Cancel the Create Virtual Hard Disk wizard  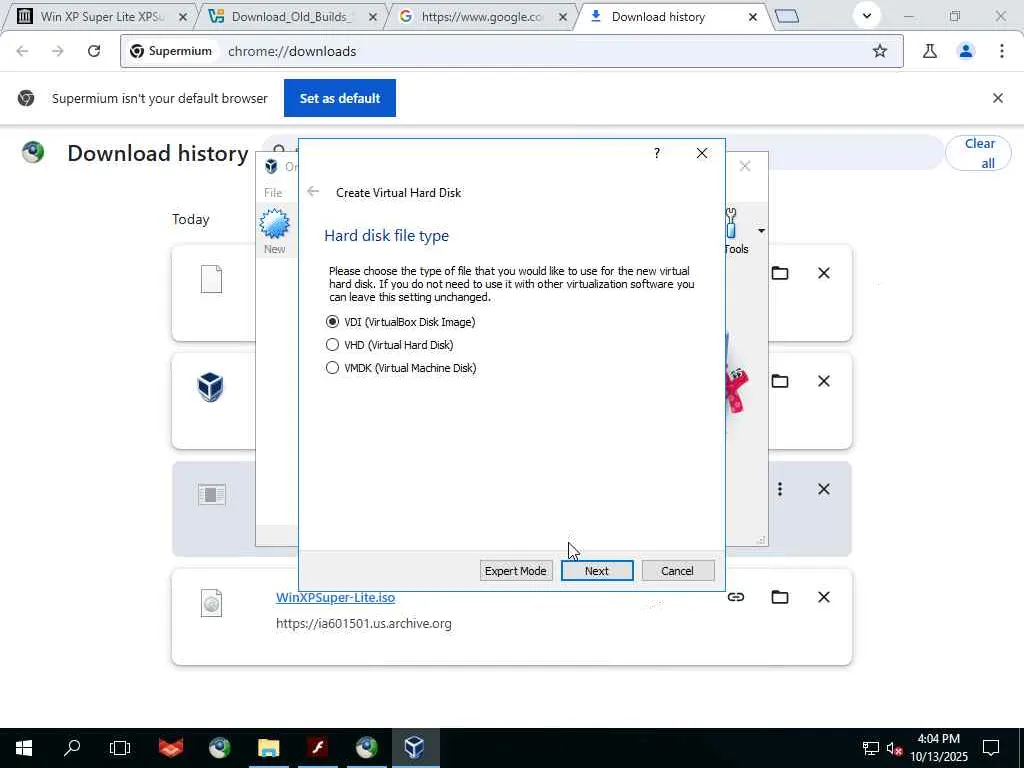677,571
